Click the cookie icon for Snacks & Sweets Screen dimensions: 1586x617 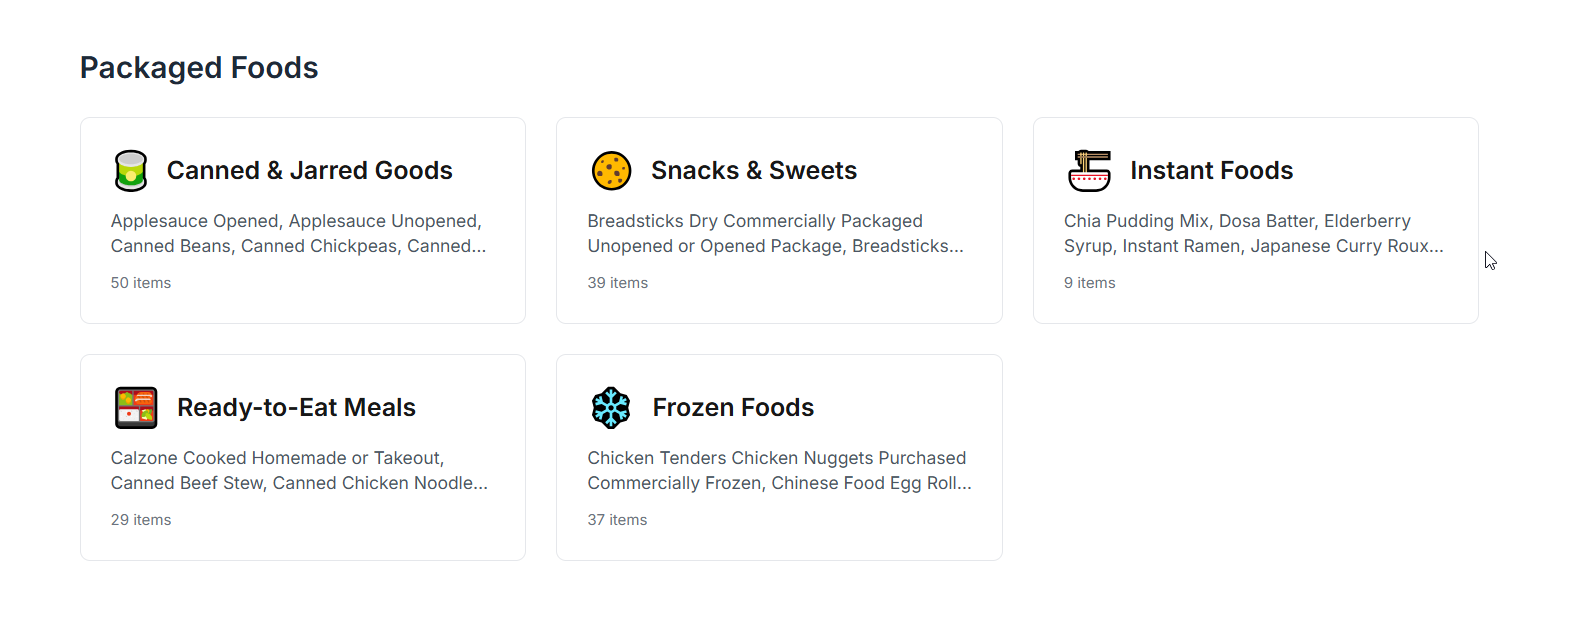pos(611,171)
